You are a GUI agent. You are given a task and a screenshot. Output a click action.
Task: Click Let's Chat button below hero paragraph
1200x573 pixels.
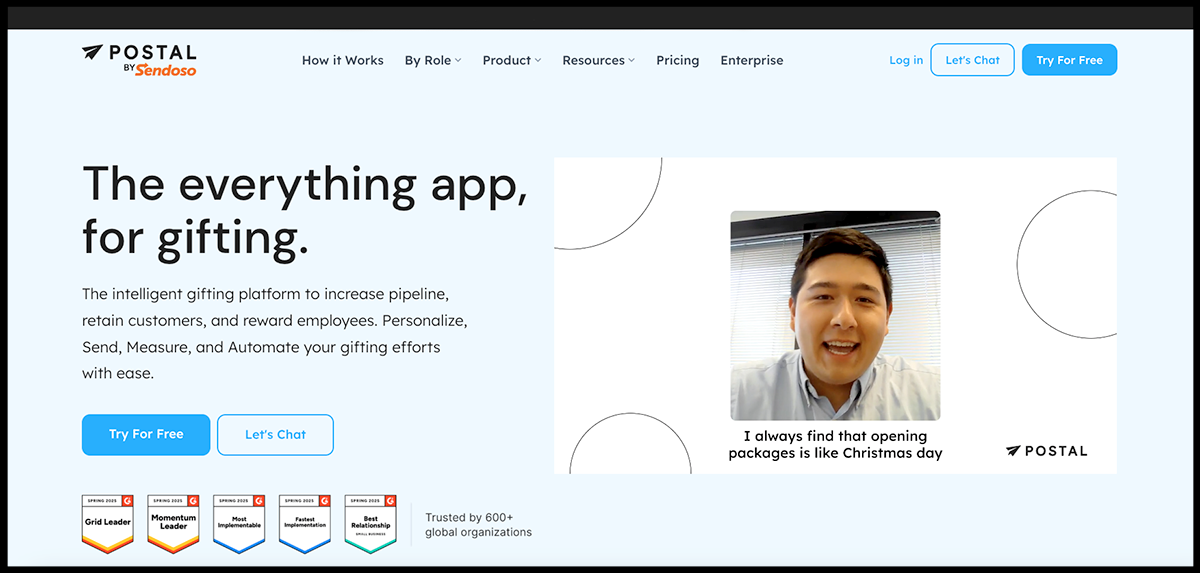click(275, 435)
